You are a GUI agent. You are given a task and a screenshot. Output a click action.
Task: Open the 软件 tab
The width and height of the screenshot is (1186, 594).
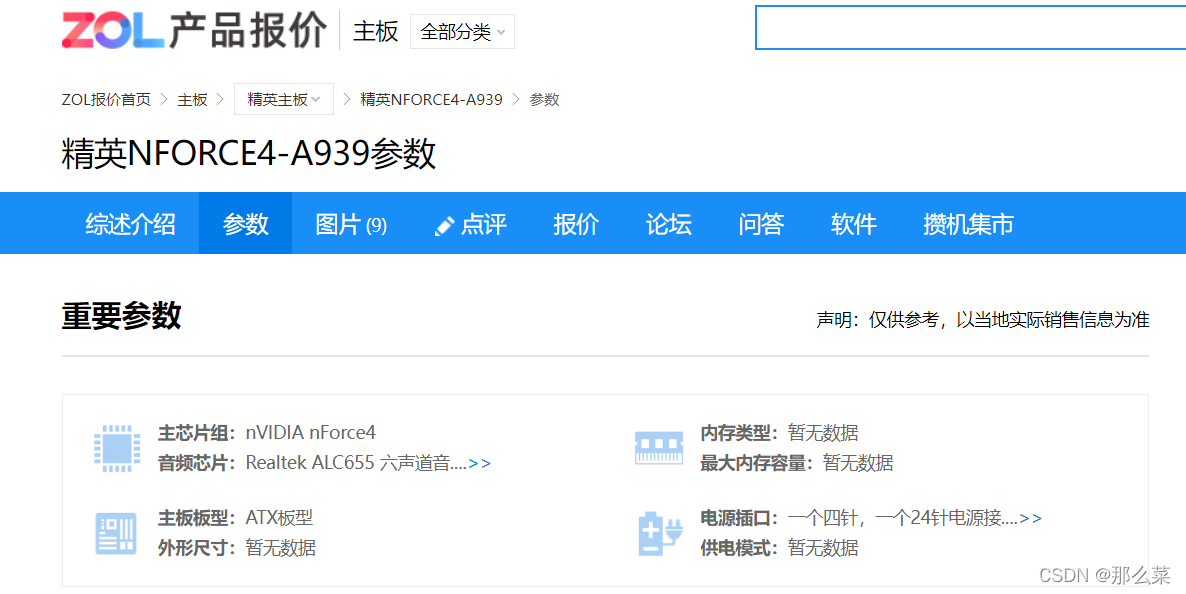point(854,224)
